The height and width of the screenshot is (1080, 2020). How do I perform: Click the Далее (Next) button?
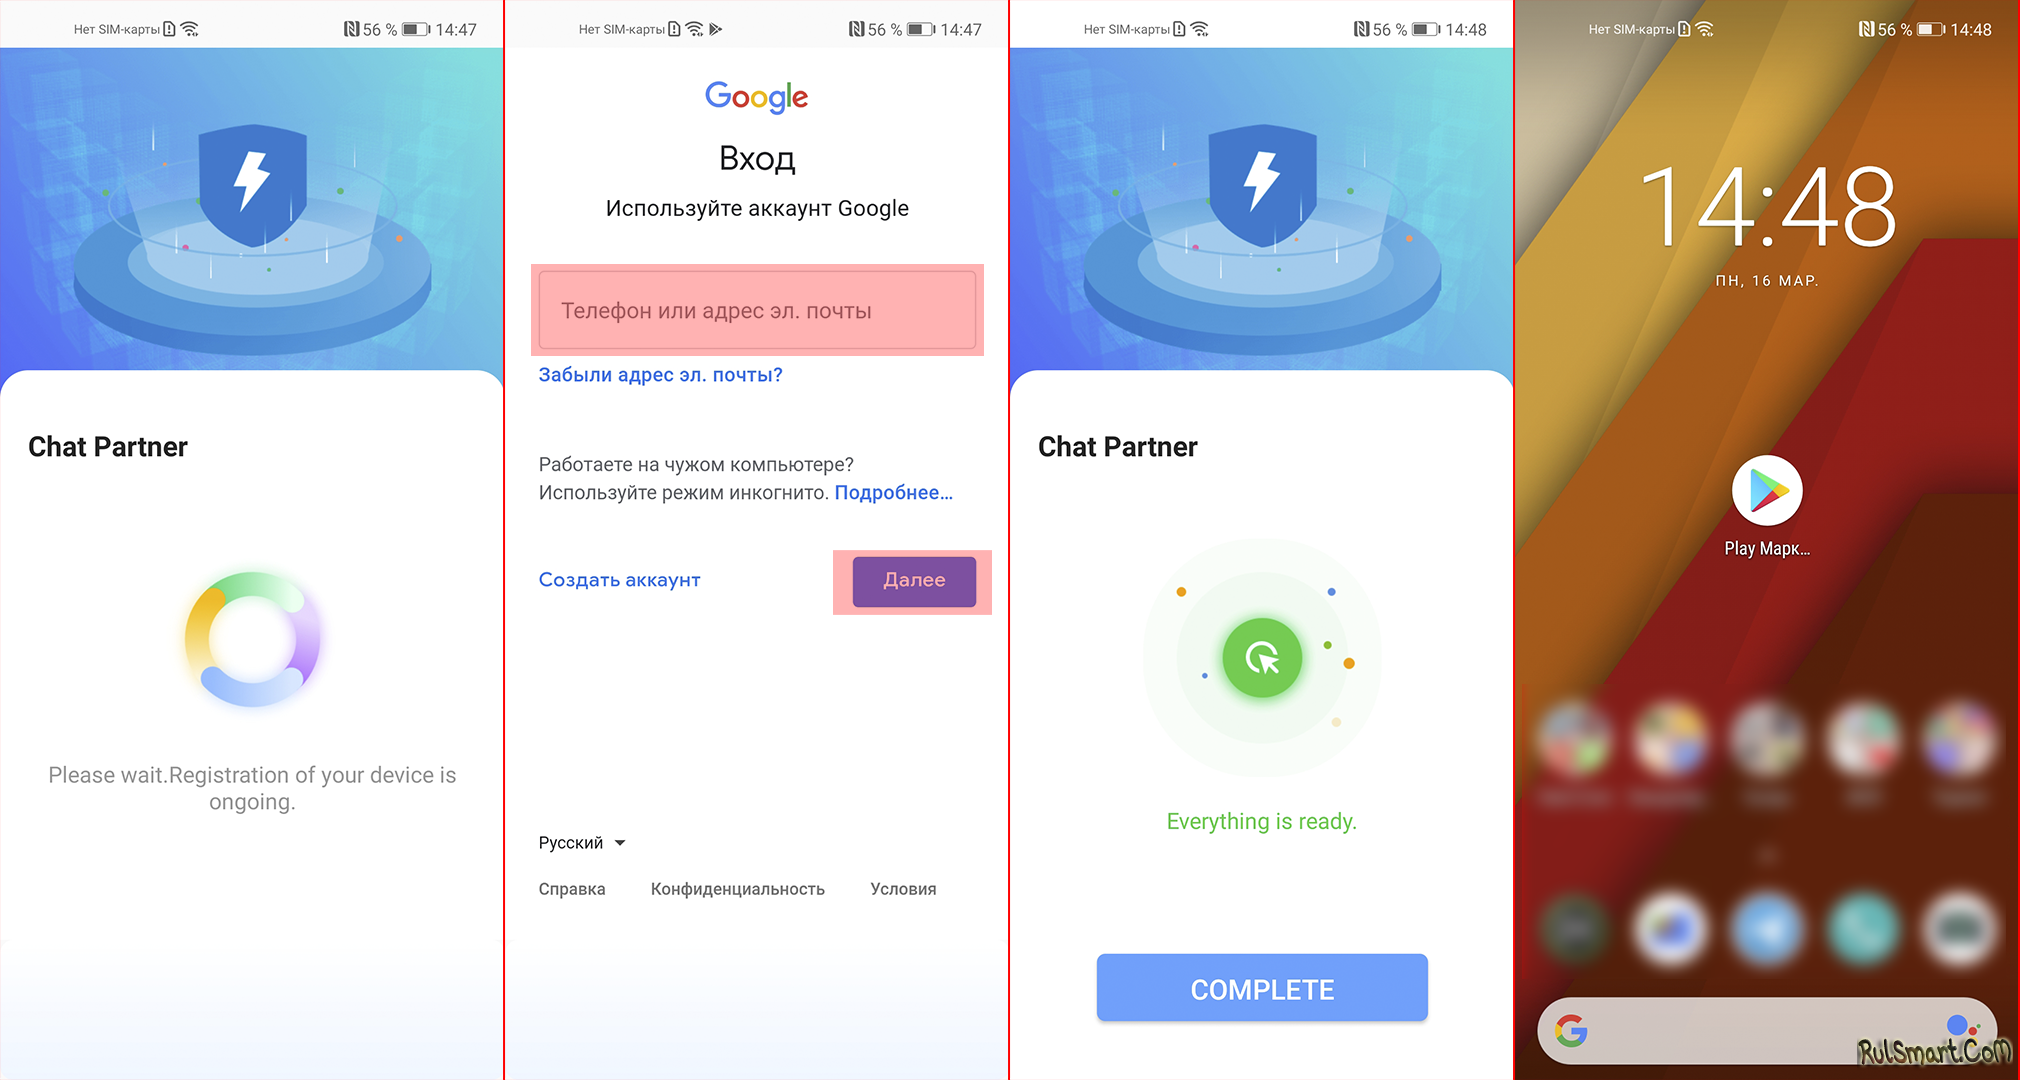916,579
